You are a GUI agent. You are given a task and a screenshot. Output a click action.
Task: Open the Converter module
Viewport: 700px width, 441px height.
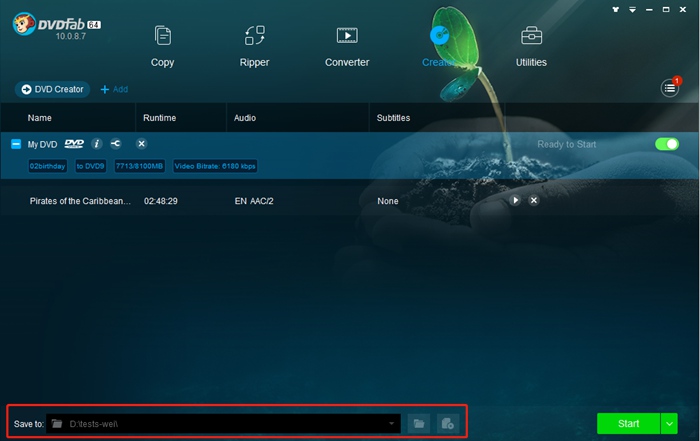click(x=347, y=46)
